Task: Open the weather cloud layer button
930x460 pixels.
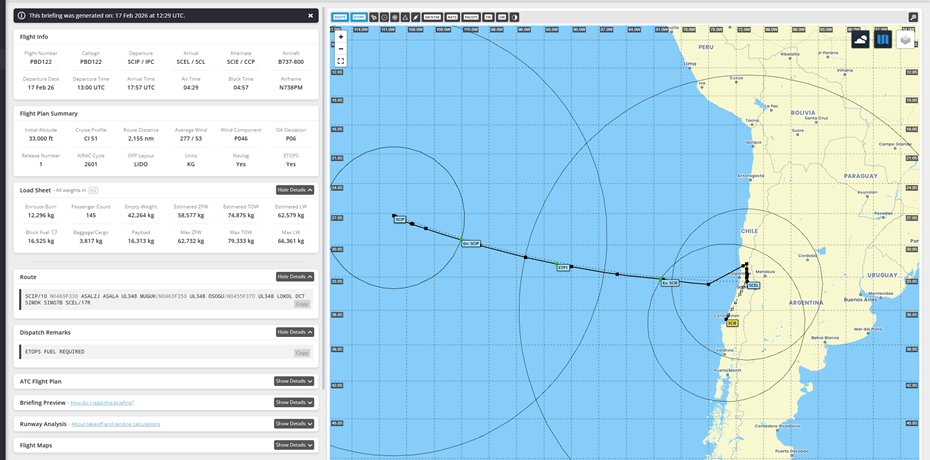Action: 861,40
